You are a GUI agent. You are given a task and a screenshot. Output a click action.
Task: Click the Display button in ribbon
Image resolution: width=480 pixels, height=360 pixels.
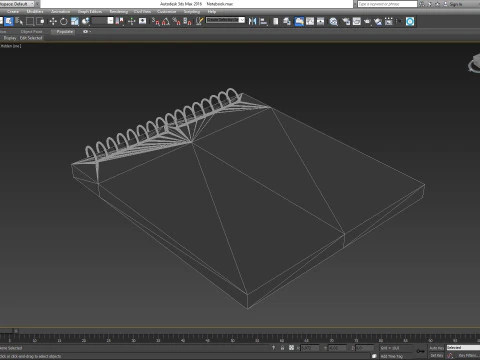(x=10, y=38)
